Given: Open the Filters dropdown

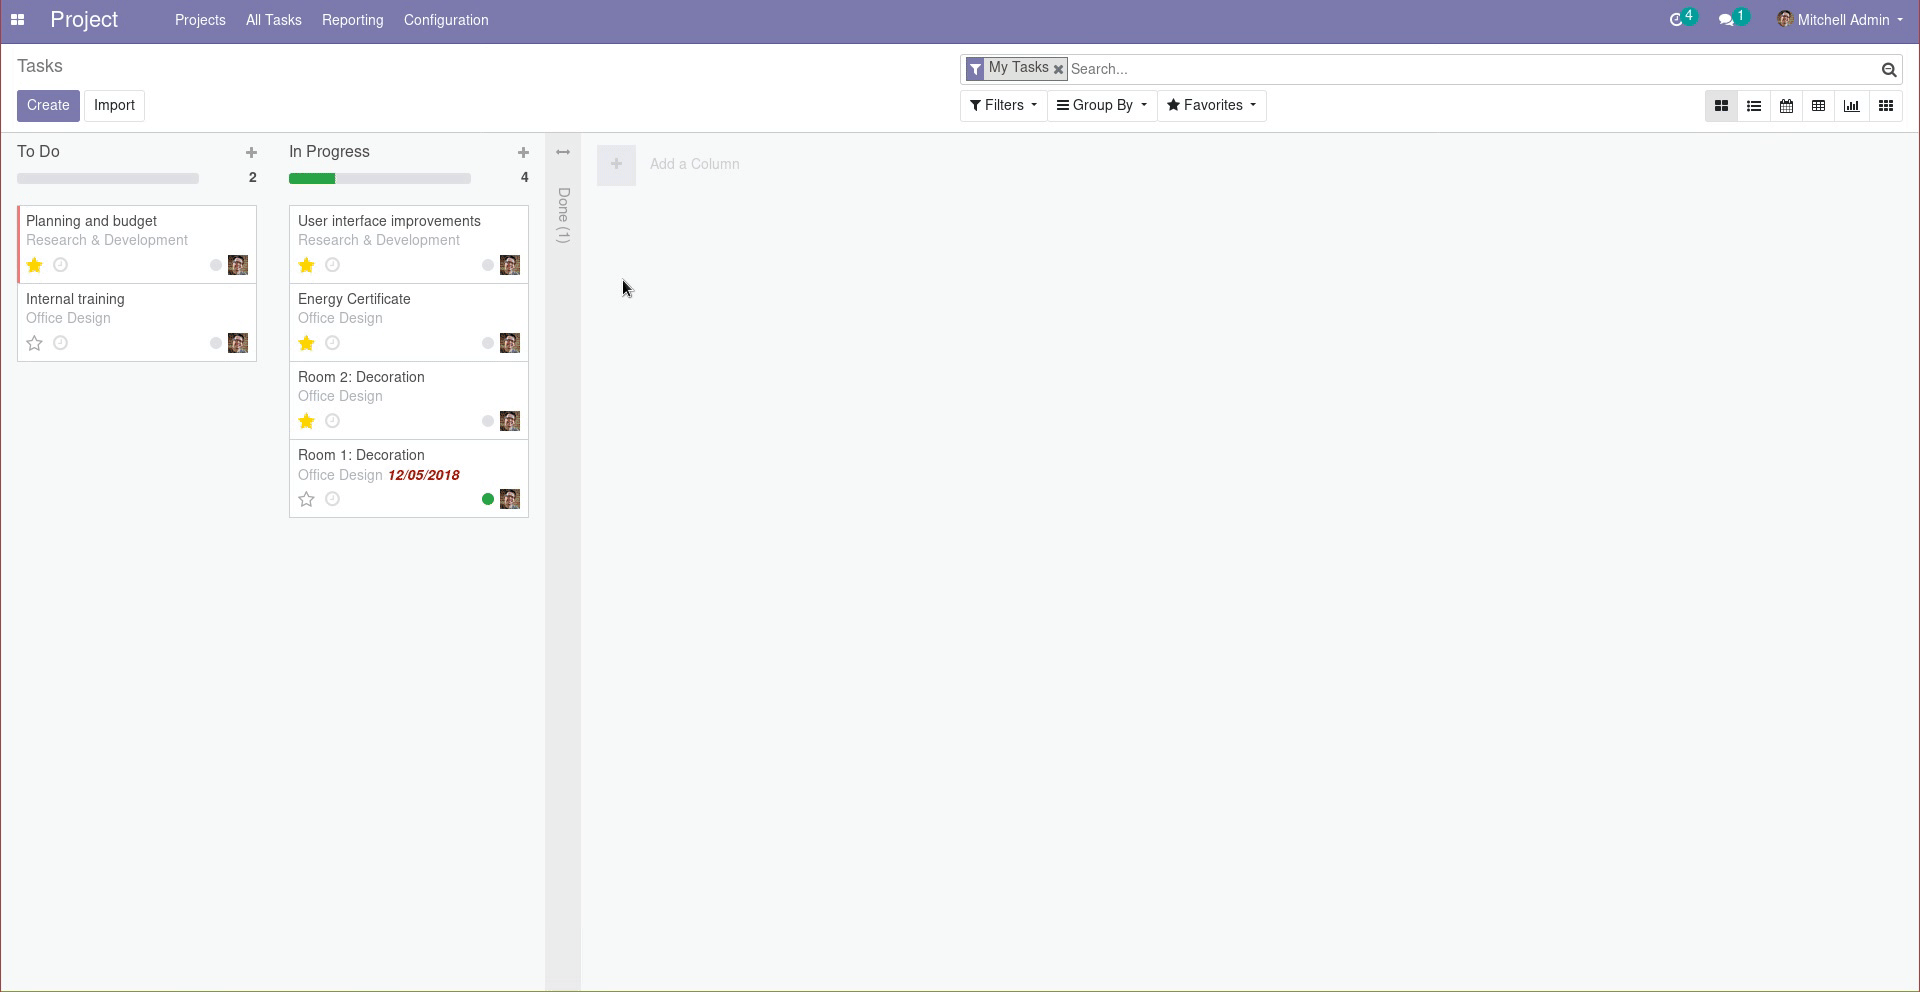Looking at the screenshot, I should (x=1002, y=105).
